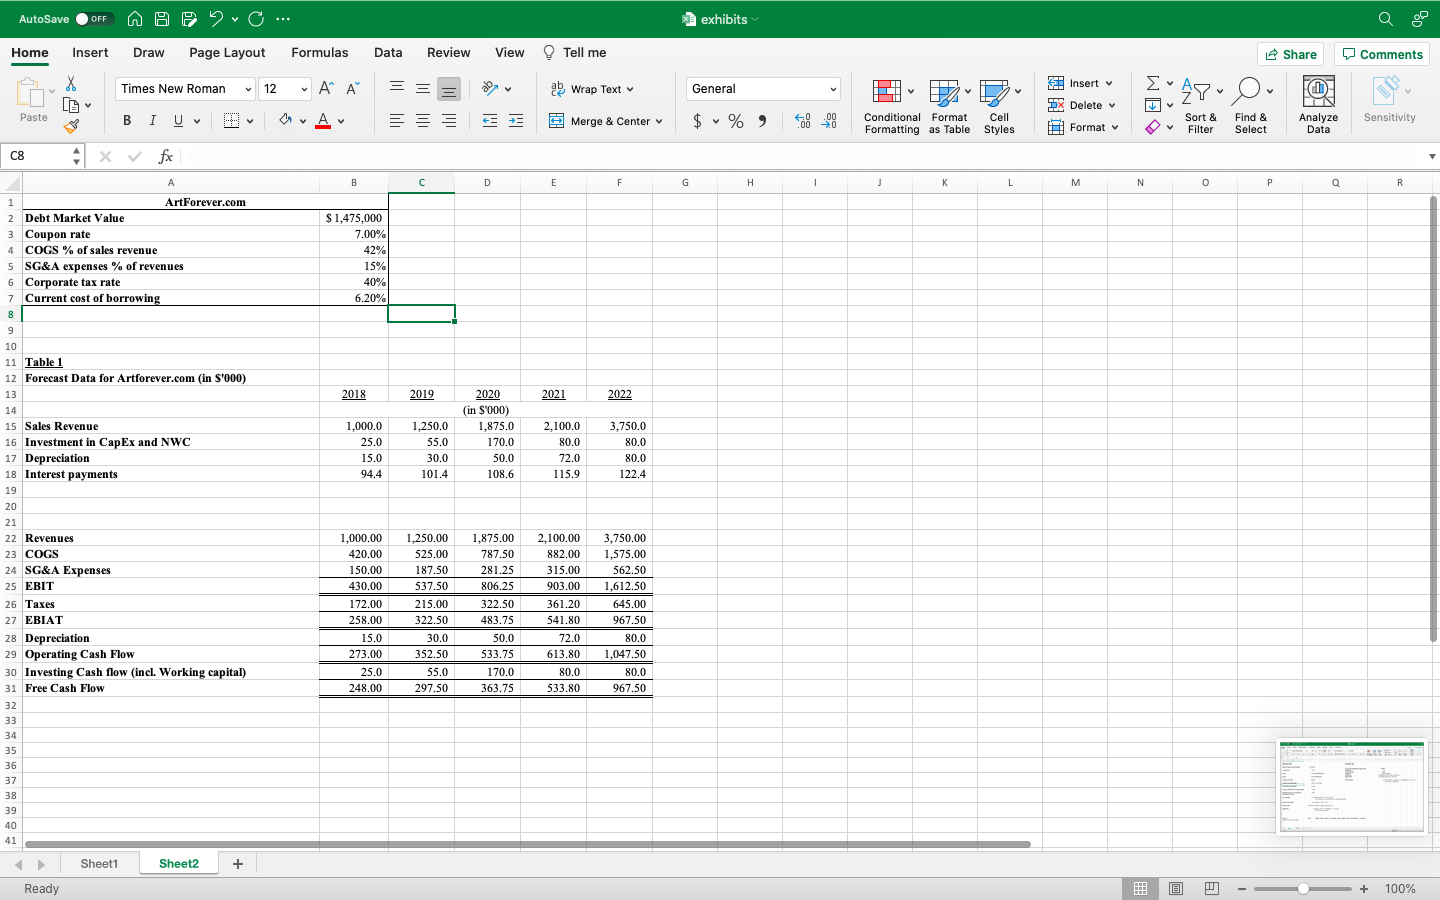The image size is (1440, 900).
Task: Open the Delete cells dropdown
Action: pos(1082,105)
